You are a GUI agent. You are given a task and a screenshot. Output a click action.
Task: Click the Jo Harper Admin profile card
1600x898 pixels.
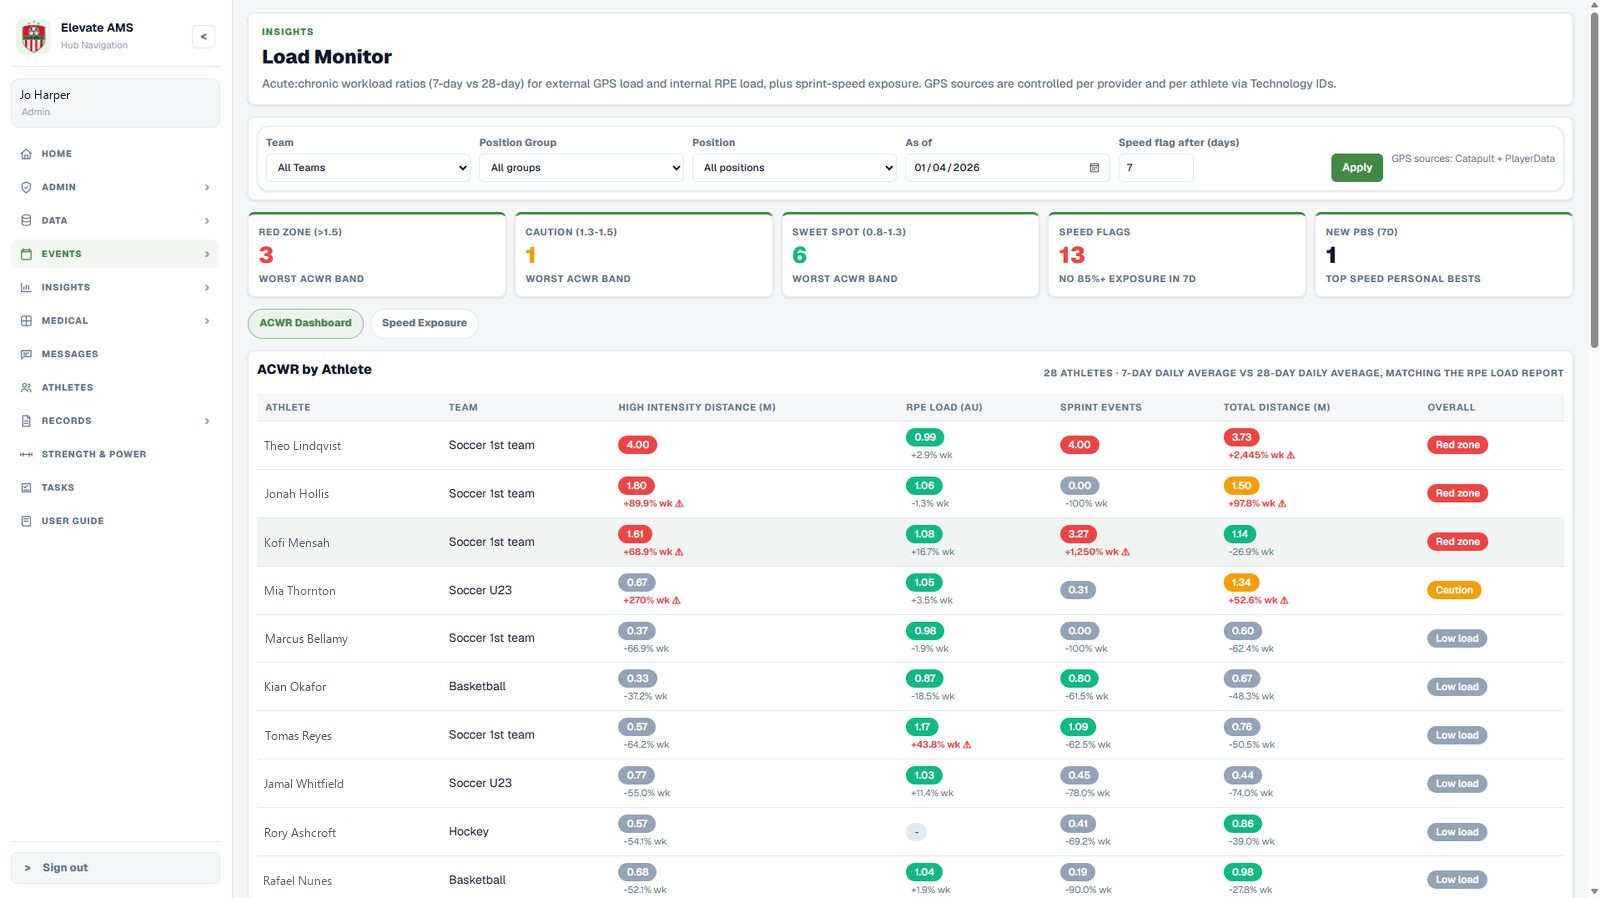115,103
